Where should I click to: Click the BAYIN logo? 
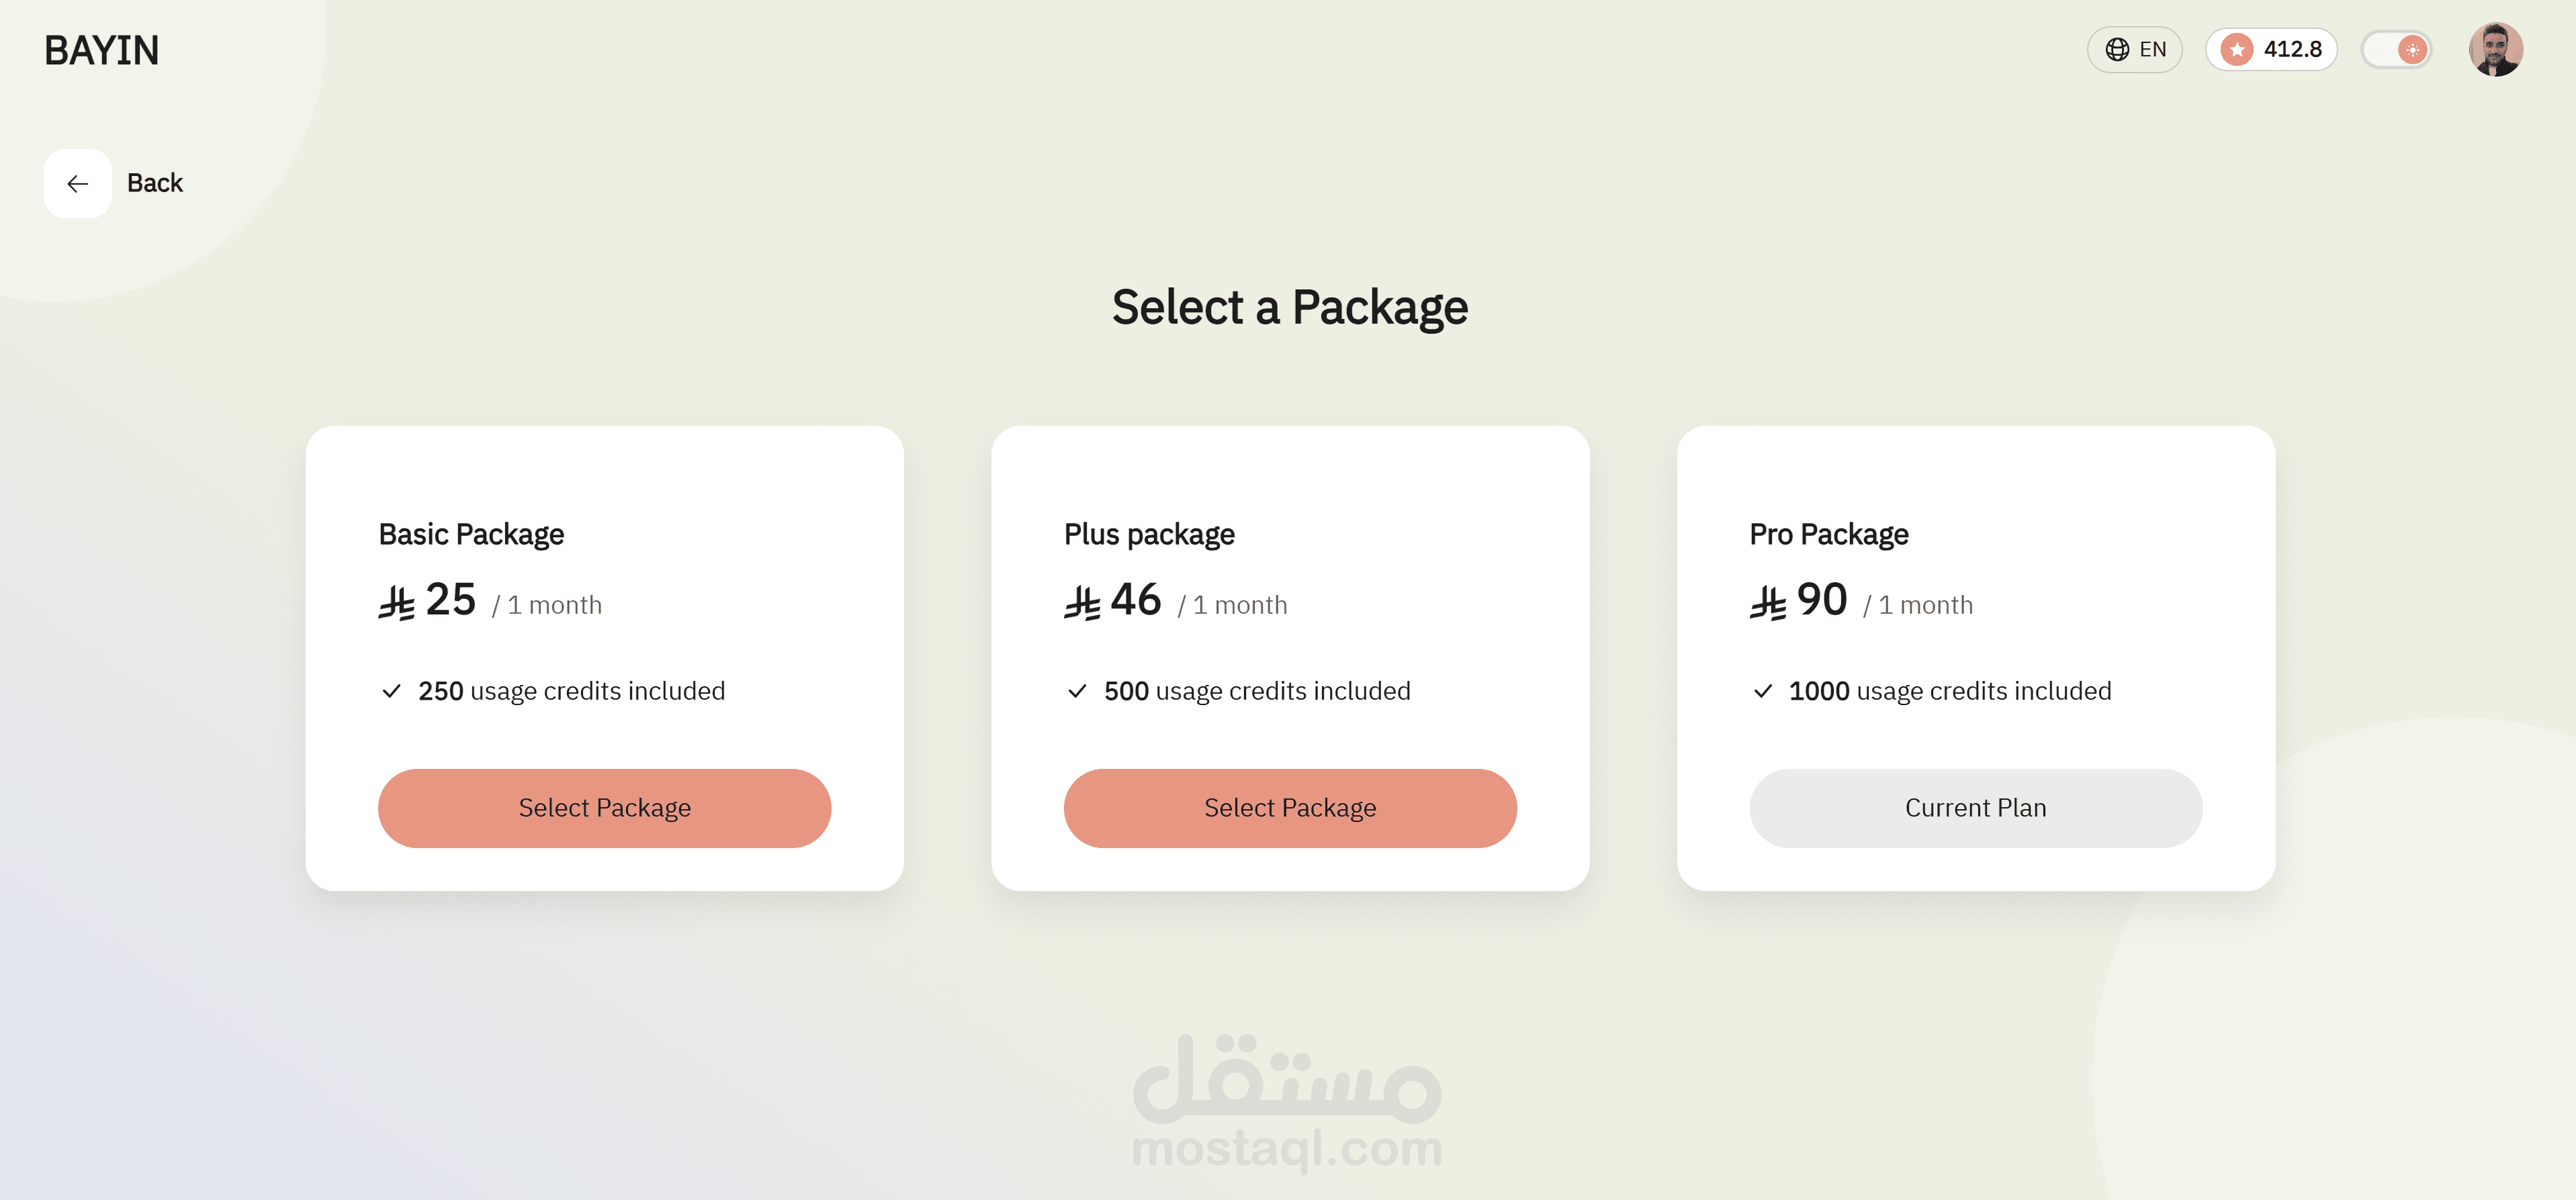pos(101,51)
